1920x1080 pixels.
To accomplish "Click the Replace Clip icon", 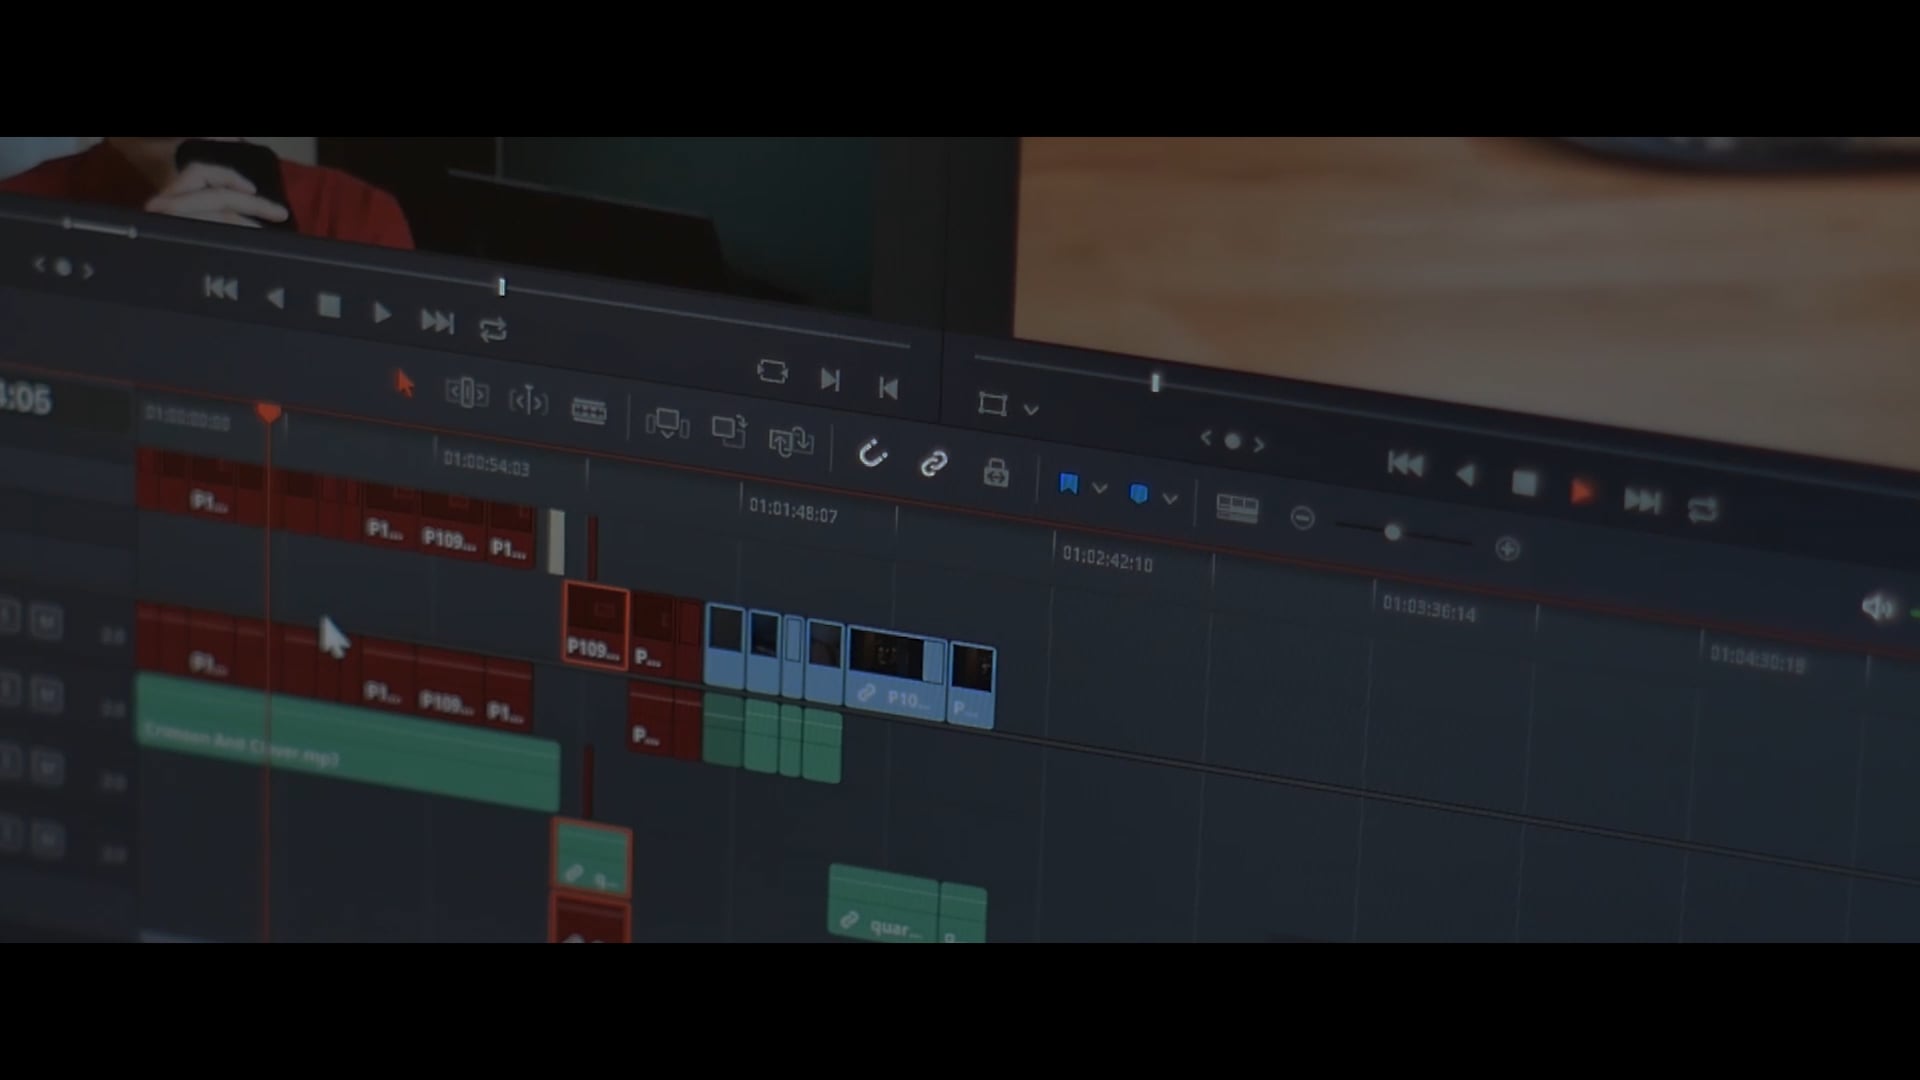I will click(790, 441).
